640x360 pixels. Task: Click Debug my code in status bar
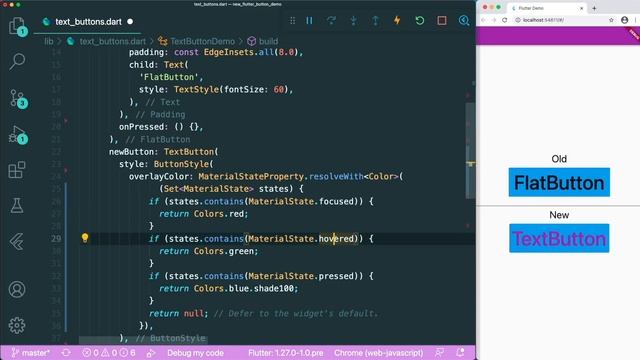[x=195, y=353]
